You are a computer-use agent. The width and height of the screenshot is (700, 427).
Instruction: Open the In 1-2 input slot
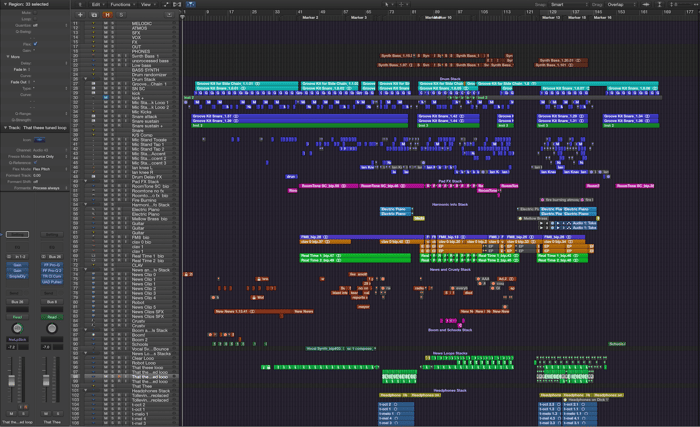pyautogui.click(x=21, y=256)
